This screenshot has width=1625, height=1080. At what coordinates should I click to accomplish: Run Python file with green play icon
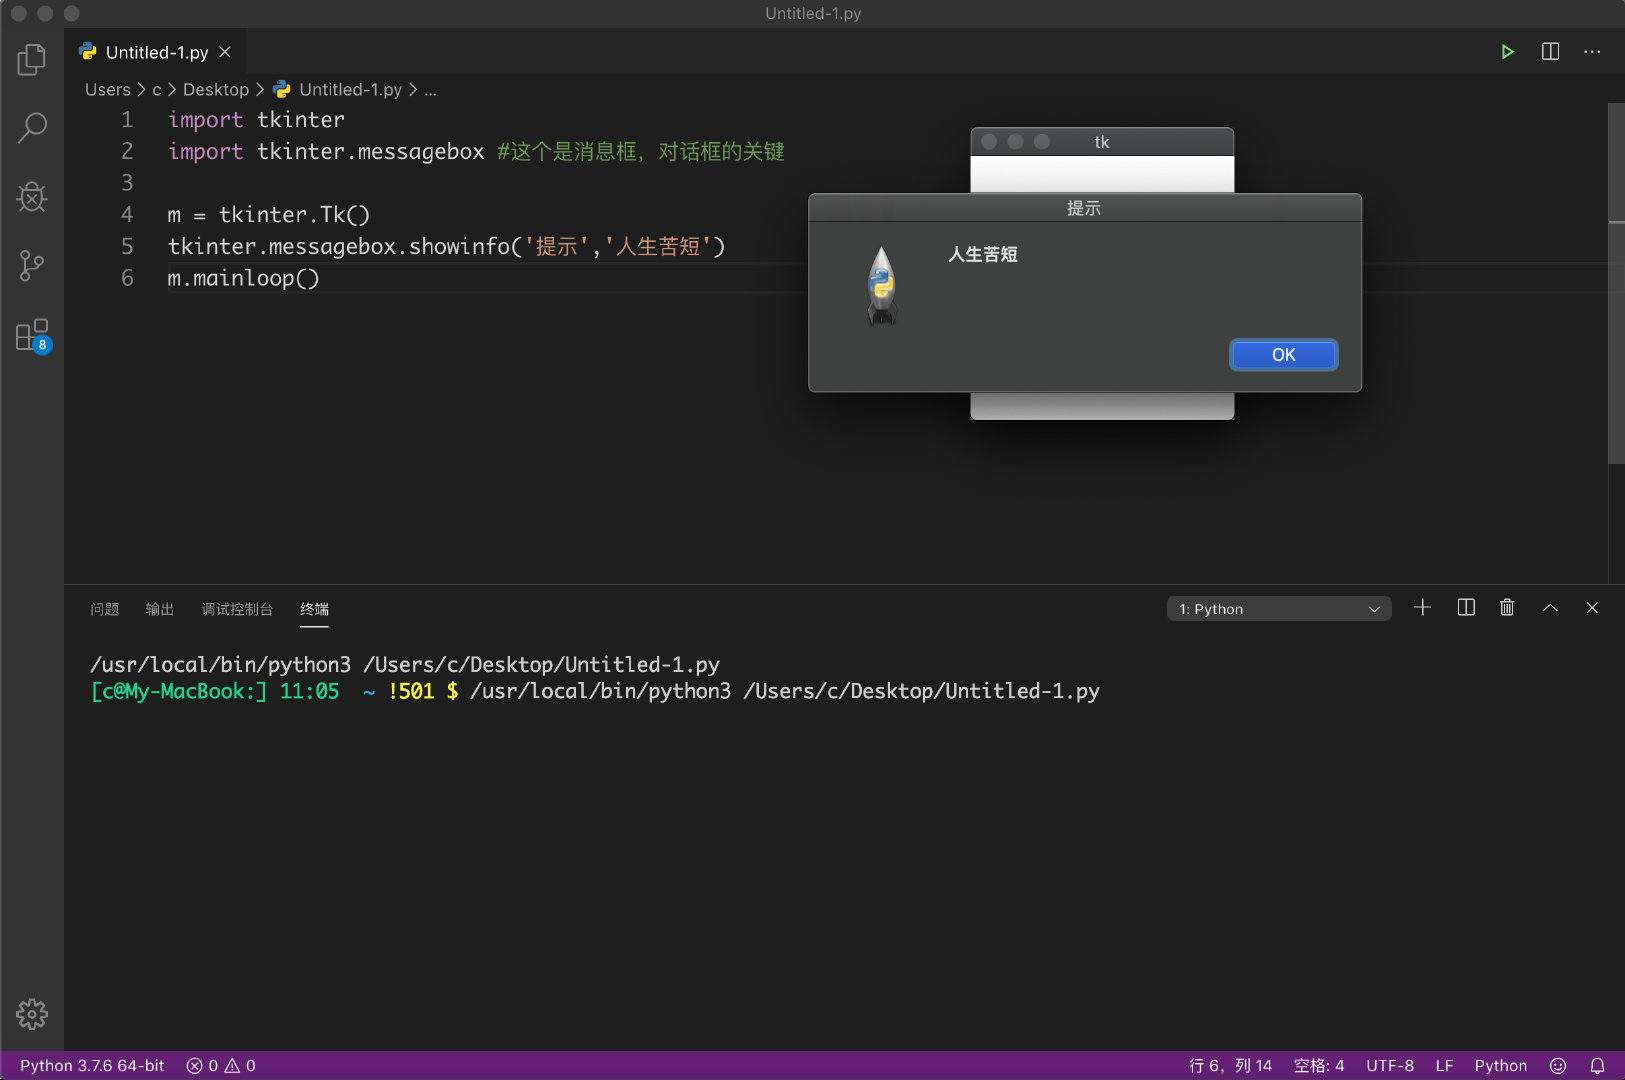click(x=1507, y=52)
